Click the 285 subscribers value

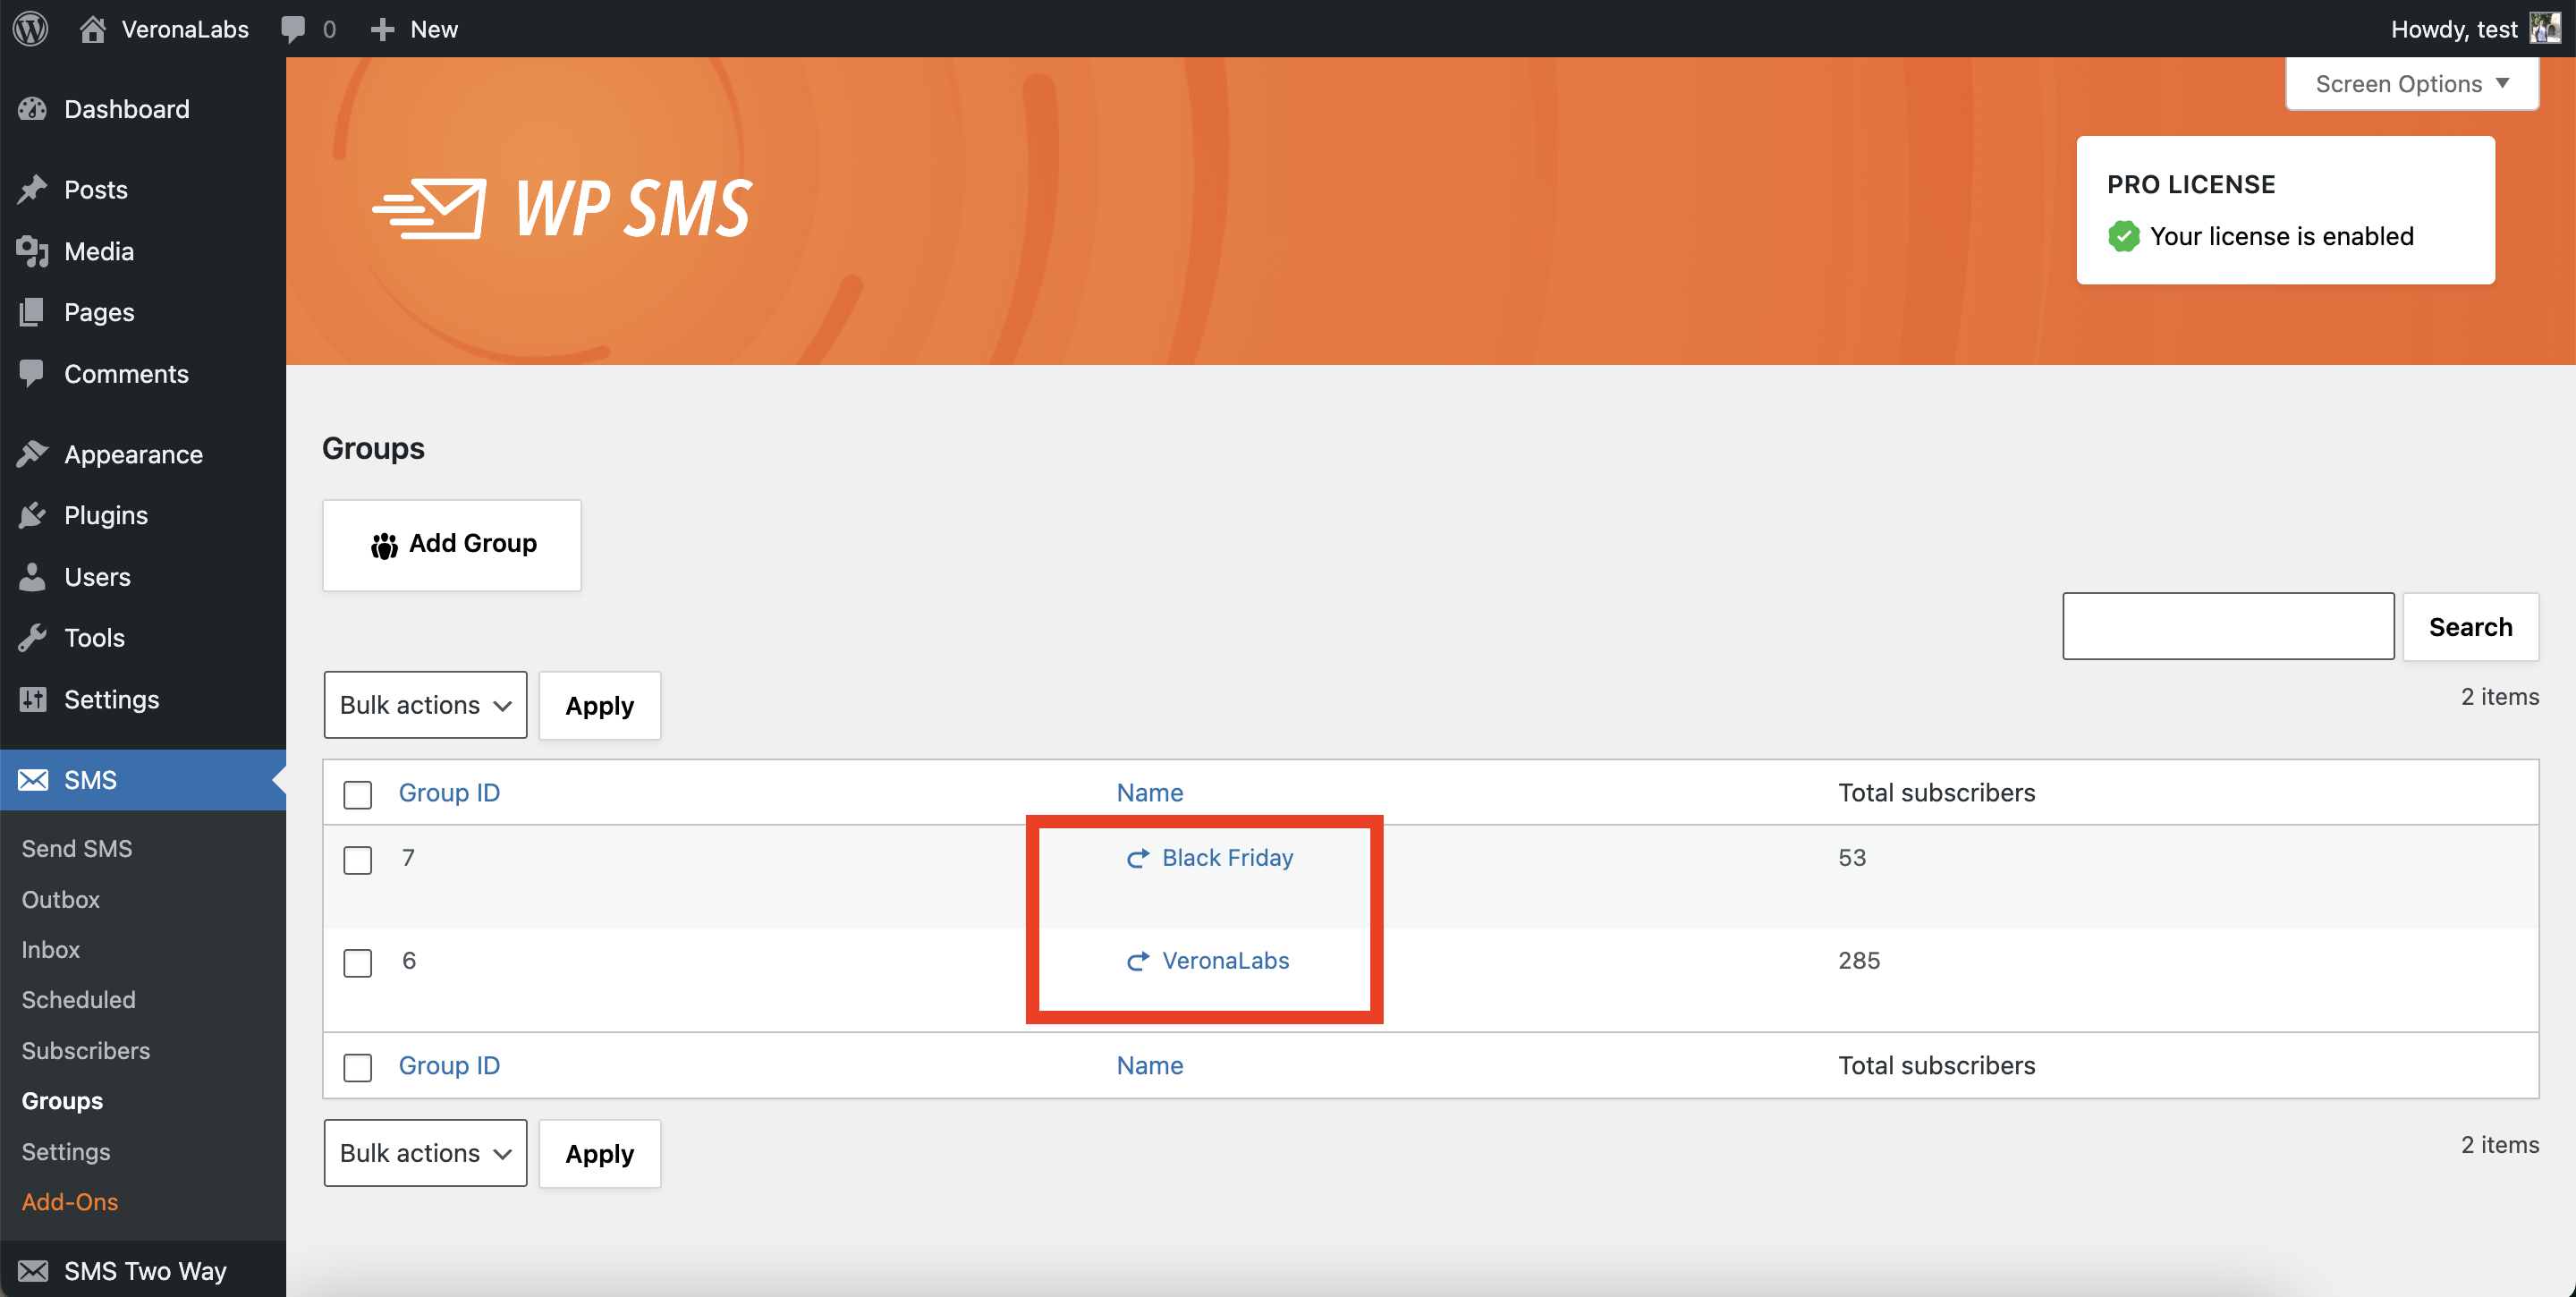[1859, 961]
